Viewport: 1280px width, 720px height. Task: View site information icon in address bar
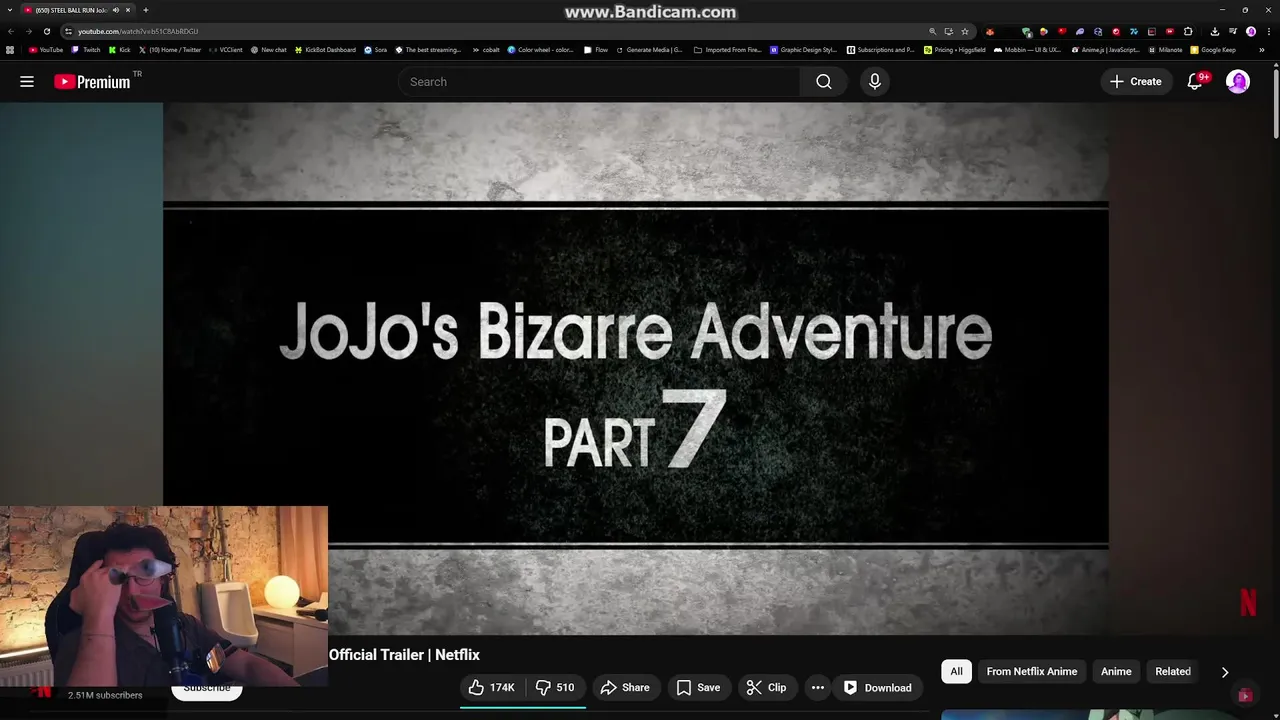coord(68,31)
